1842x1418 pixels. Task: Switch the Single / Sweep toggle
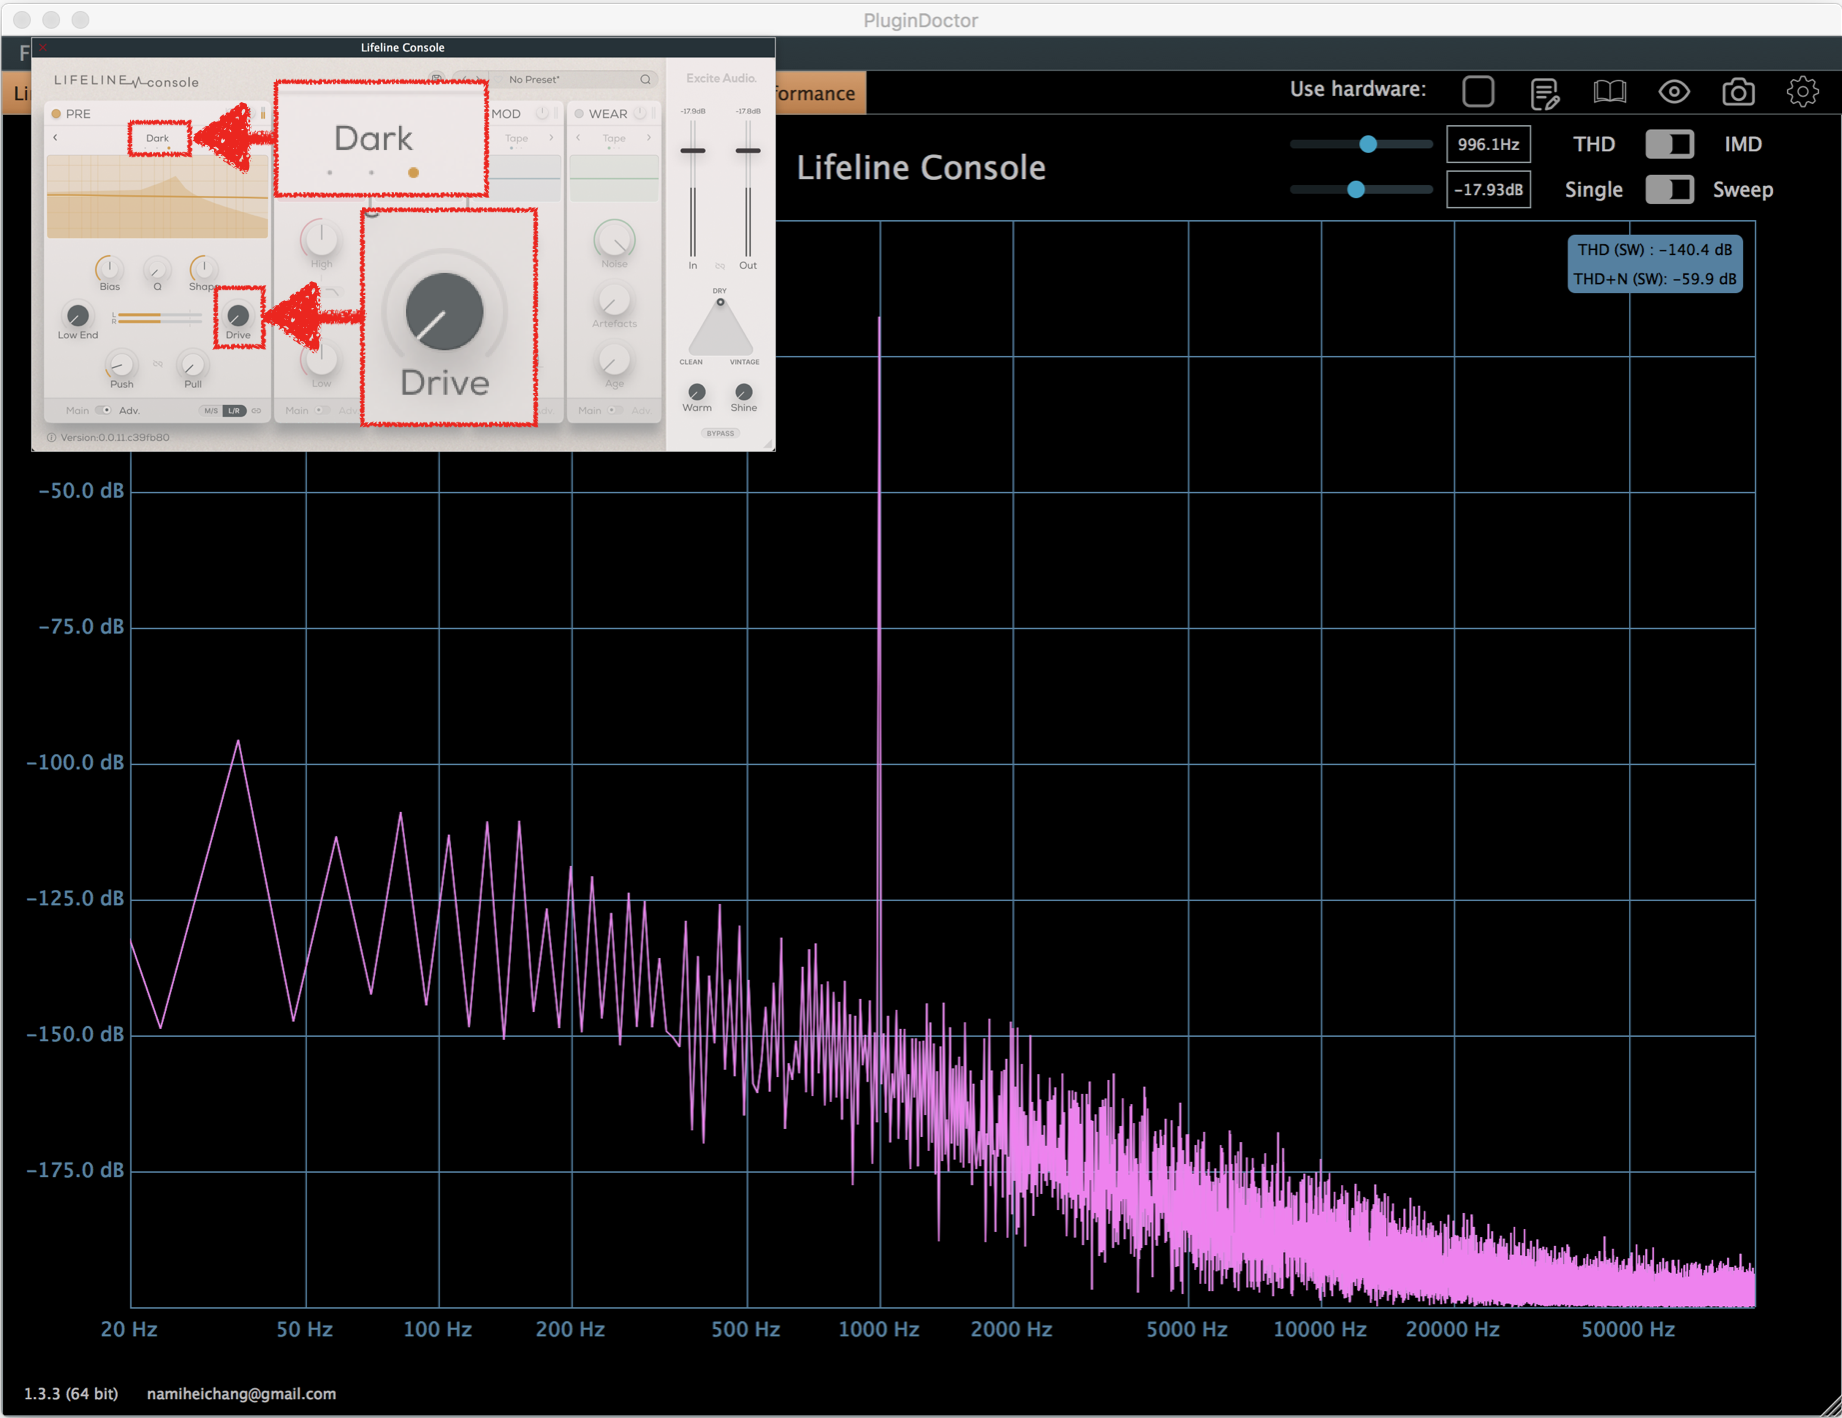click(1670, 189)
